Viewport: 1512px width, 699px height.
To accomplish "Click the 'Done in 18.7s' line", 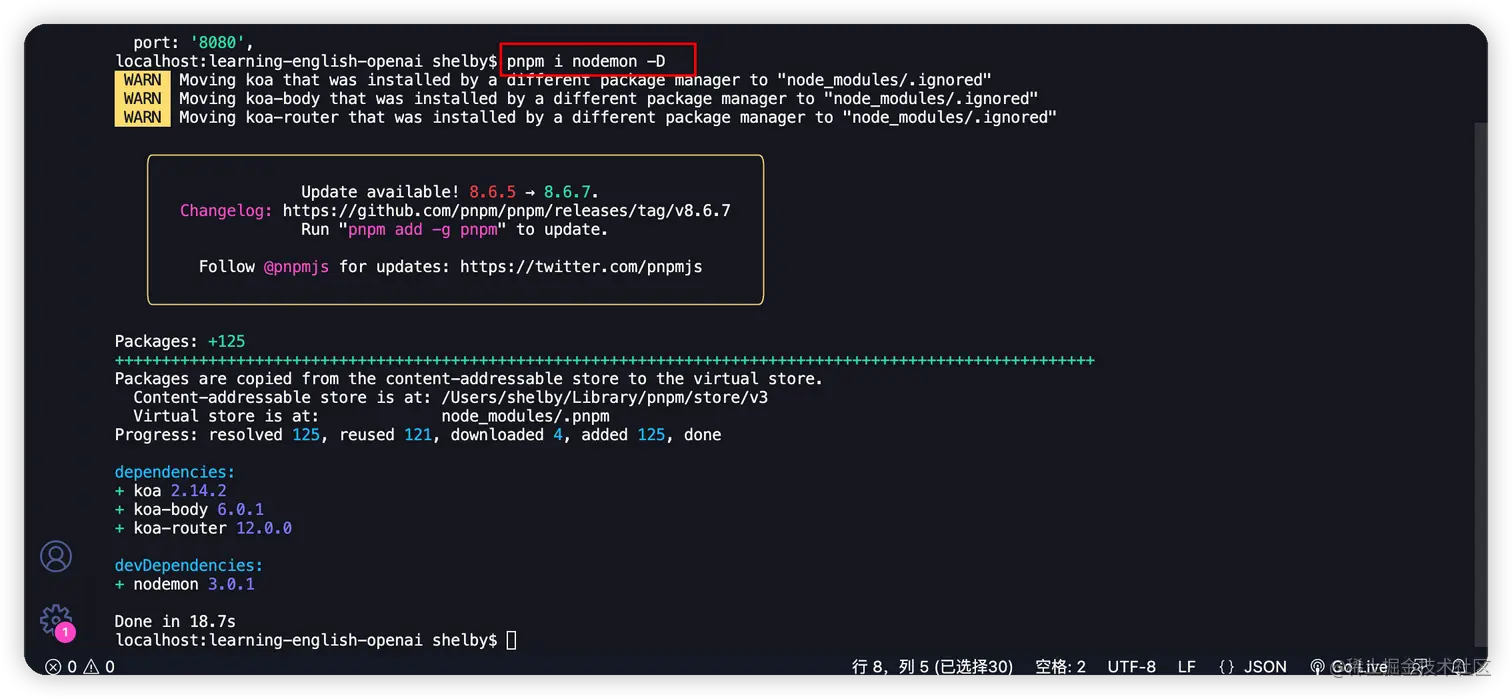I will coord(175,622).
